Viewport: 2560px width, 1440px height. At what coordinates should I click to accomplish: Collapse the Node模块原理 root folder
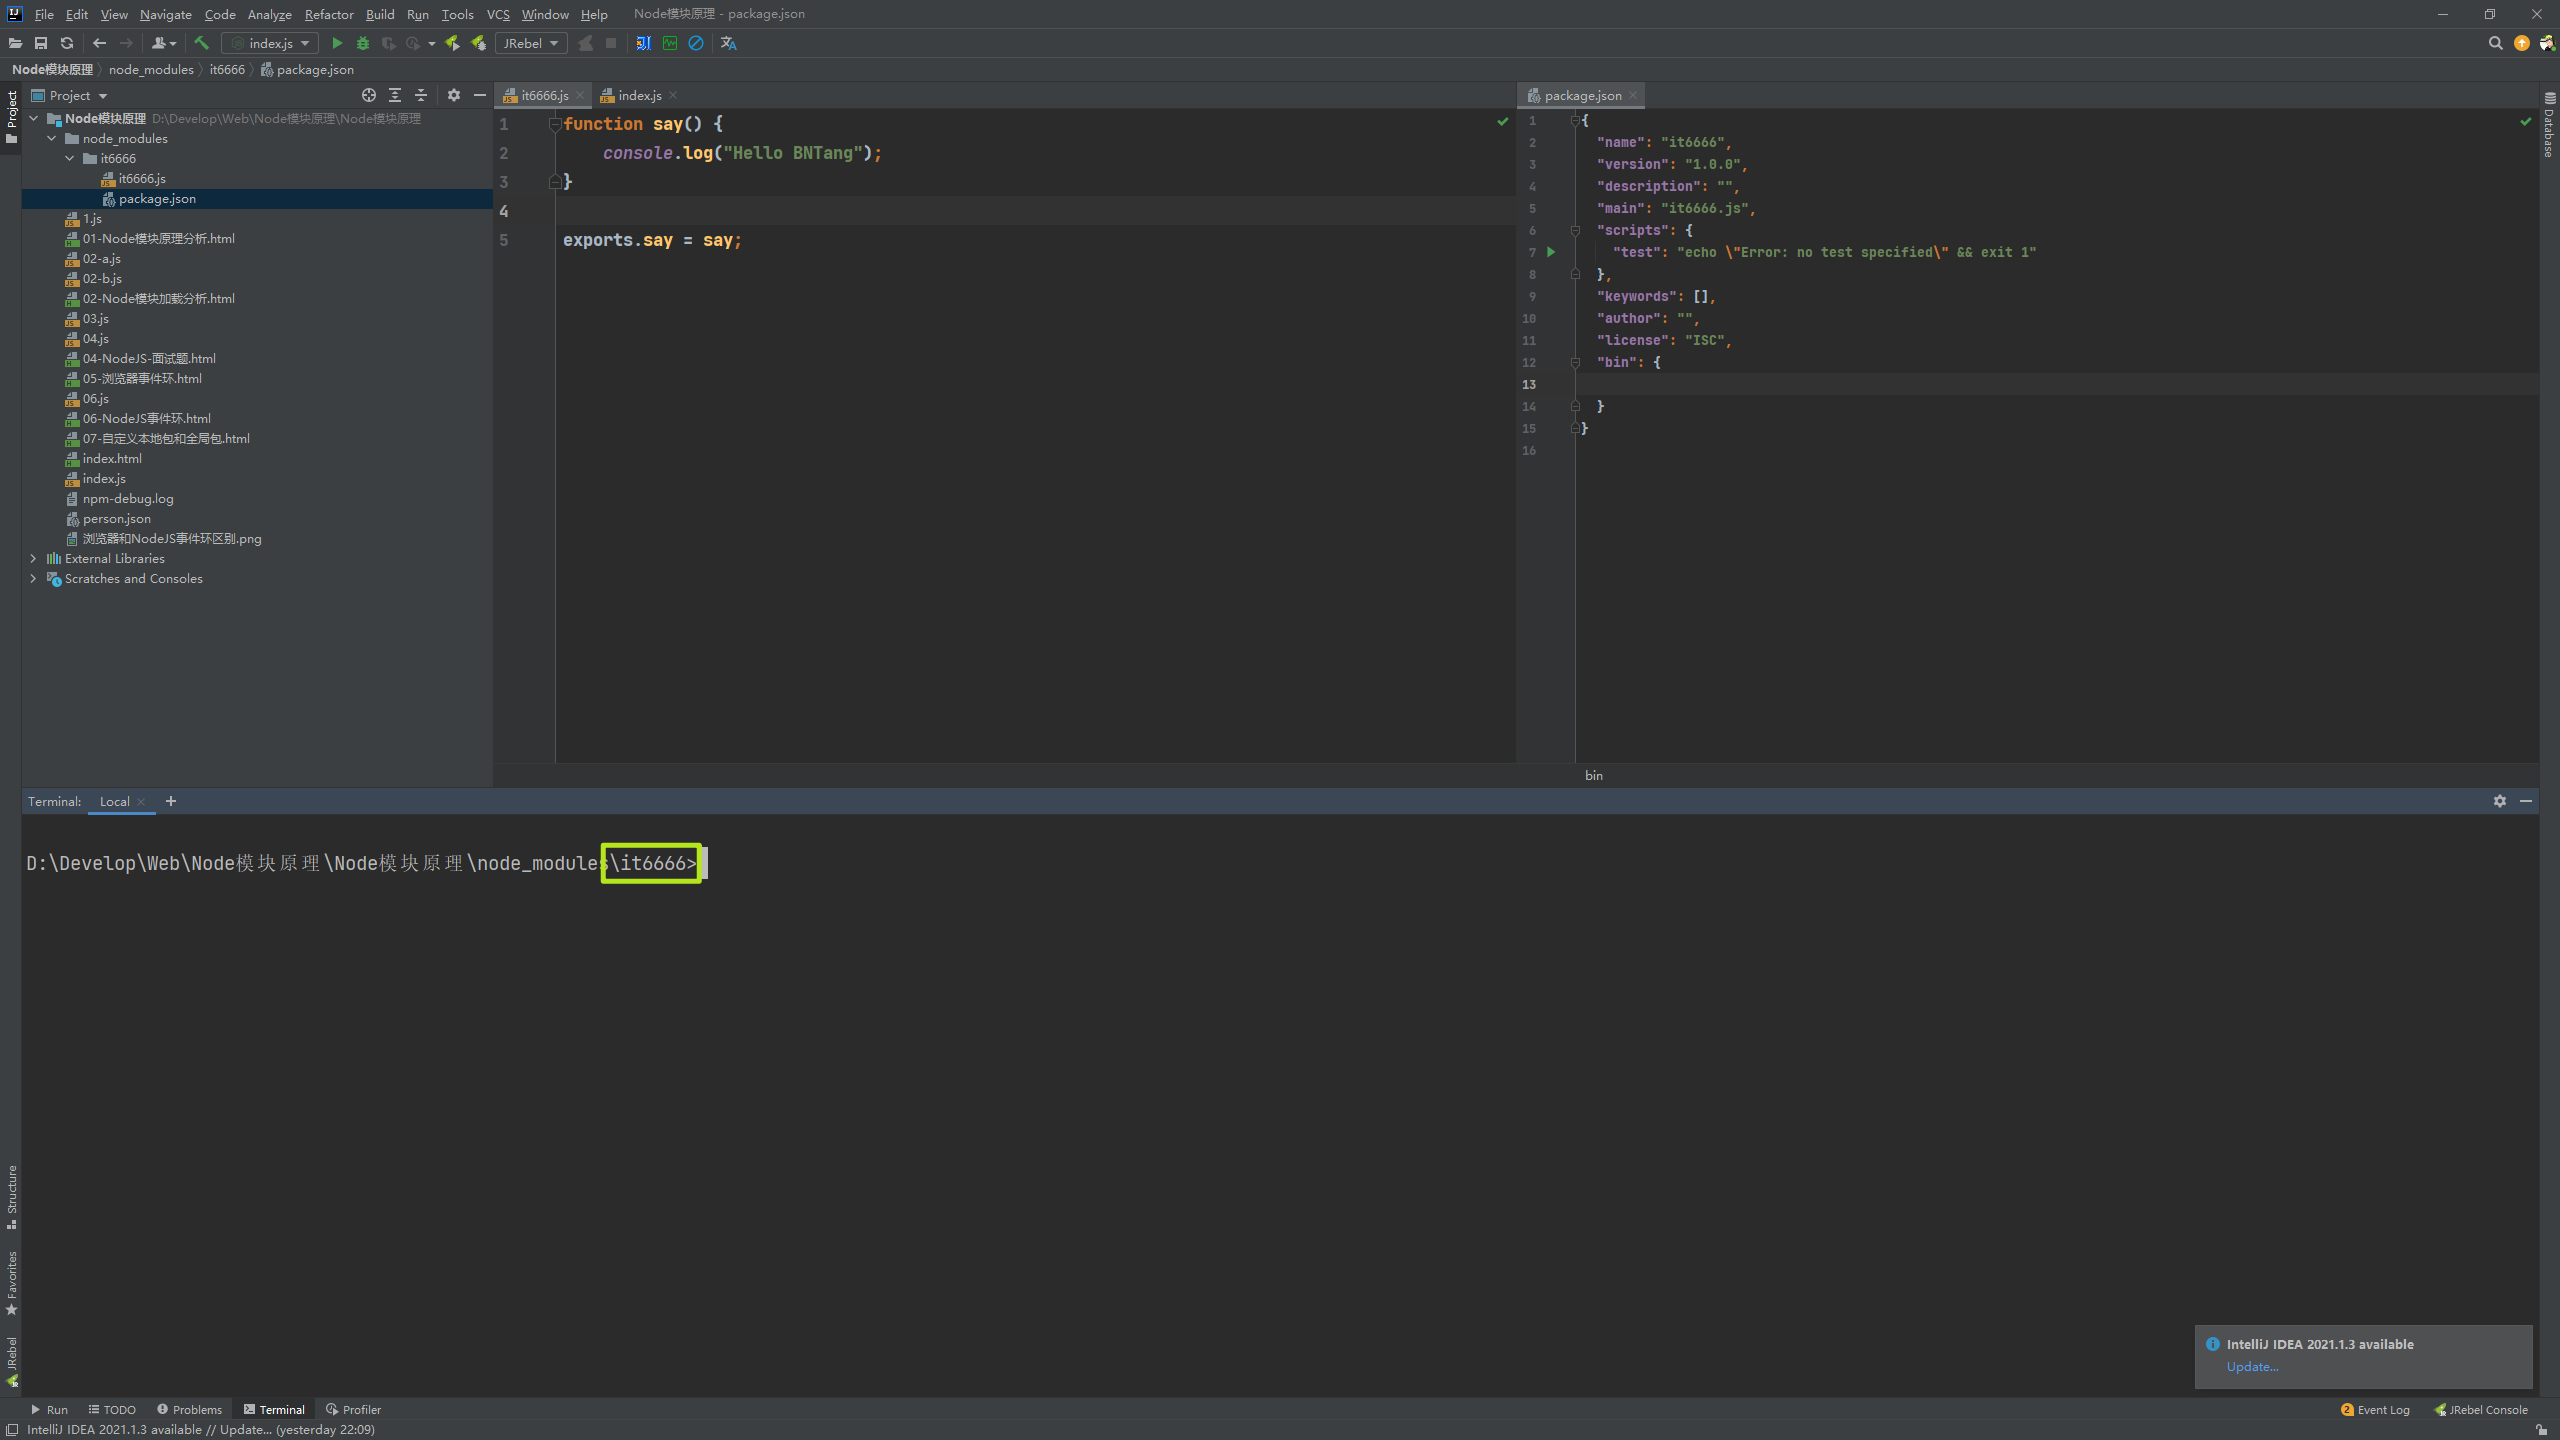tap(33, 118)
